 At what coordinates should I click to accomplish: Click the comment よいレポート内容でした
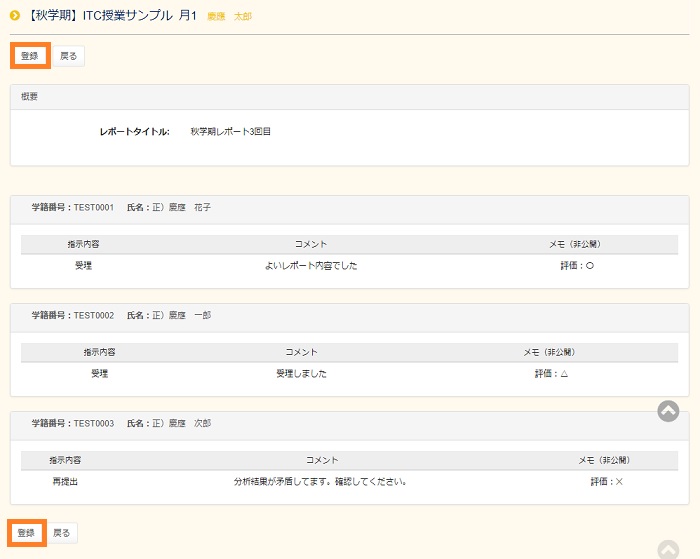tap(311, 266)
